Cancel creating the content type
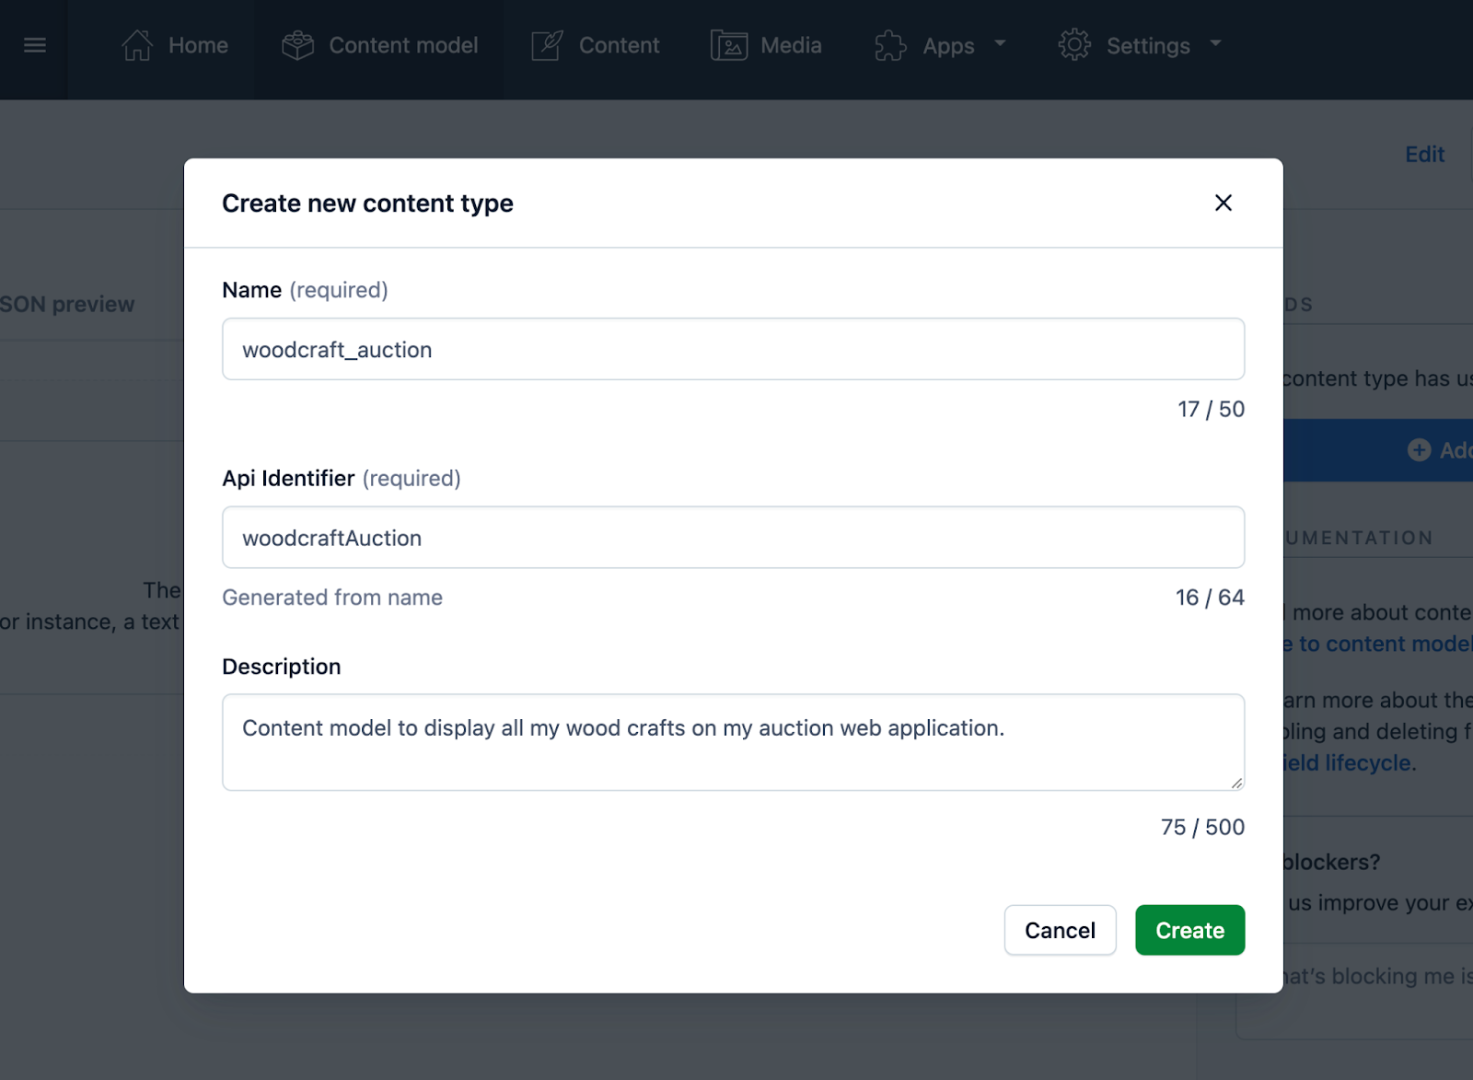 1059,930
